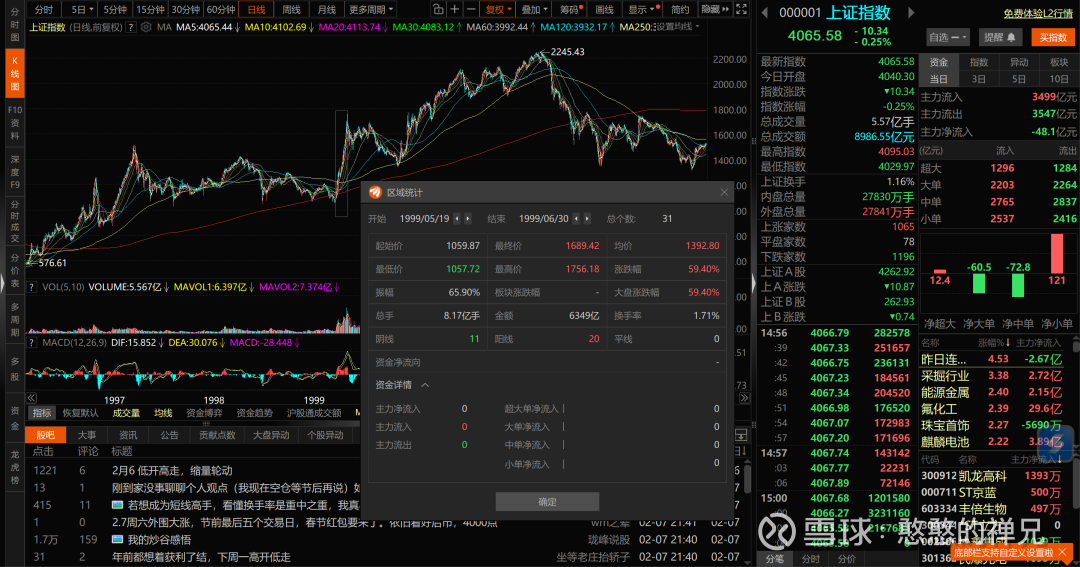Toggle the 成交量 indicator
Image resolution: width=1080 pixels, height=567 pixels.
[126, 413]
